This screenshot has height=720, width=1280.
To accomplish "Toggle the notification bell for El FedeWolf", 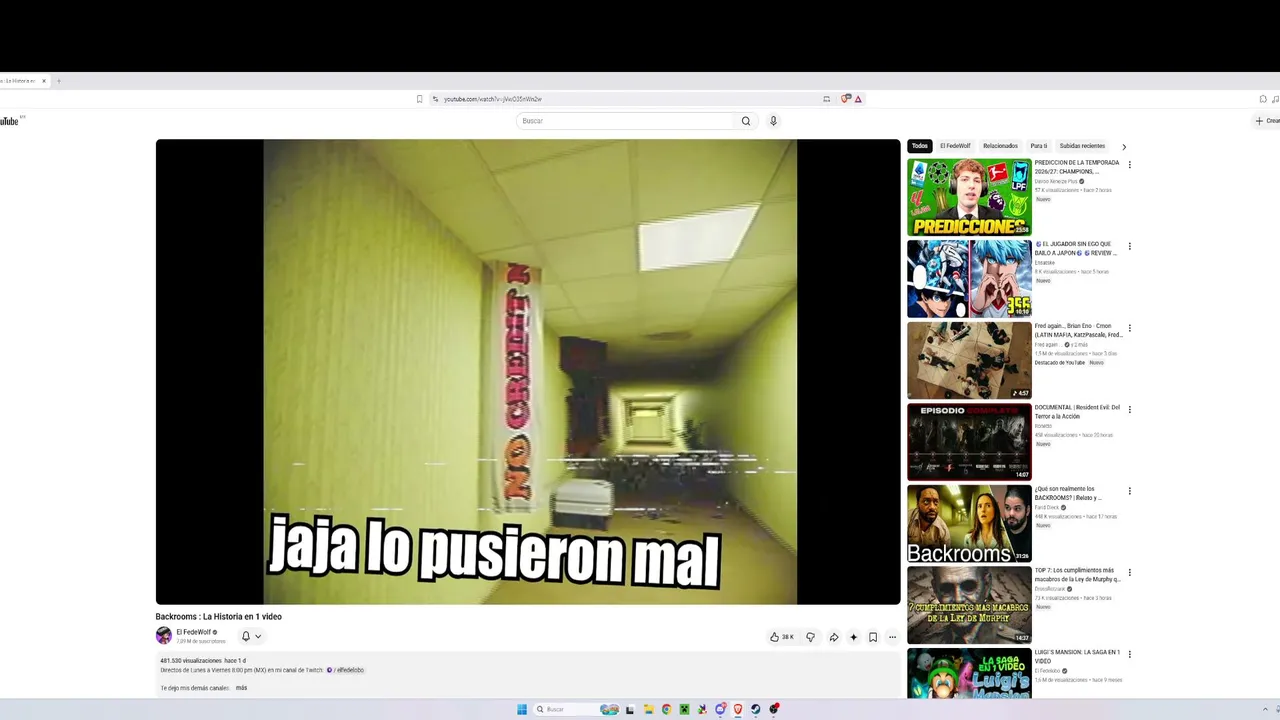I will coord(246,636).
